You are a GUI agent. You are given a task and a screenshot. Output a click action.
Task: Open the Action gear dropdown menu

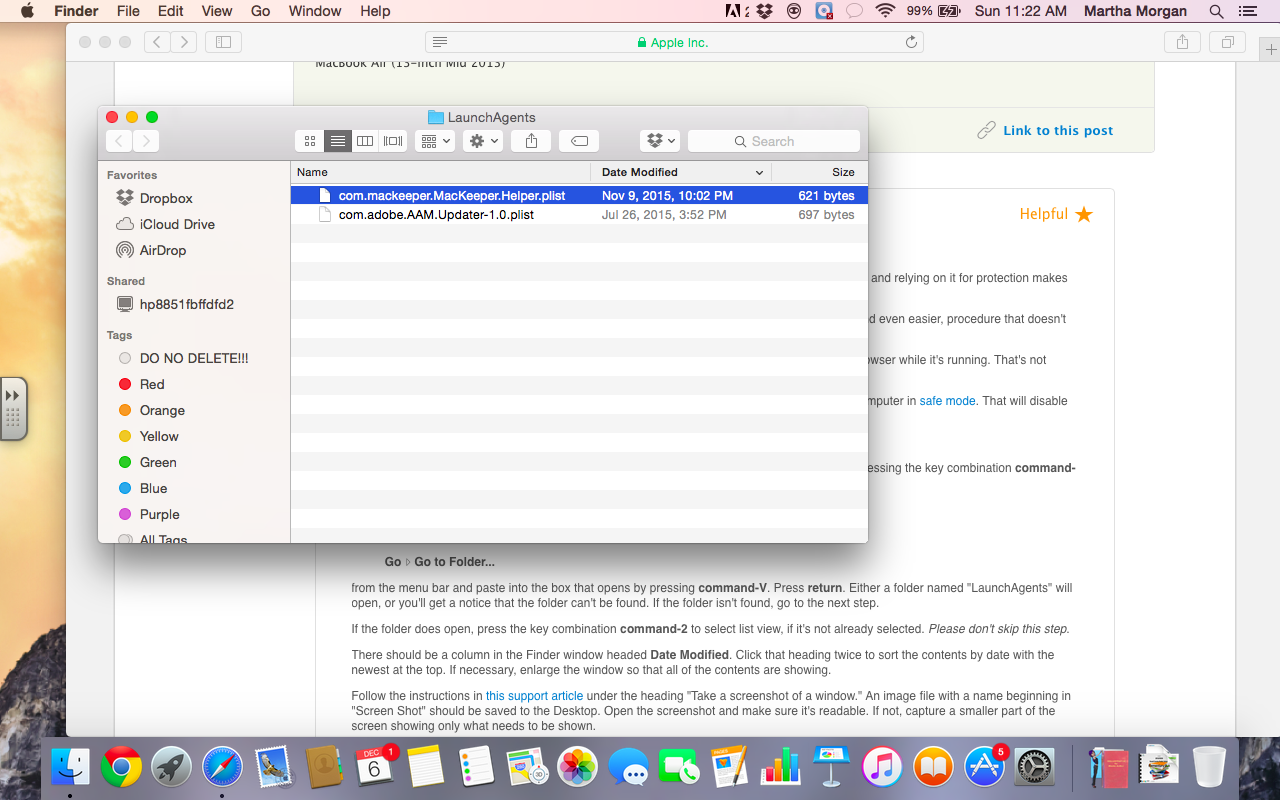coord(482,141)
